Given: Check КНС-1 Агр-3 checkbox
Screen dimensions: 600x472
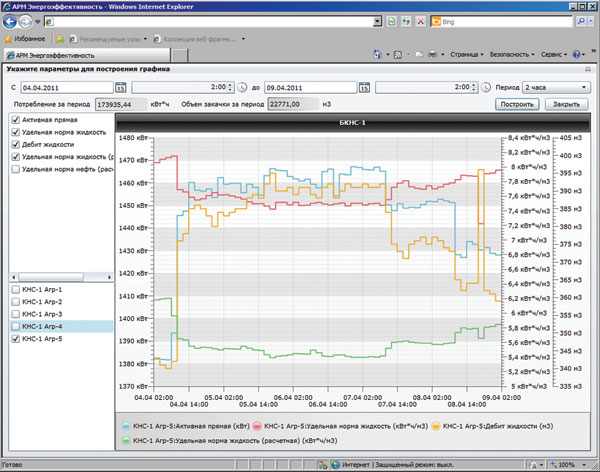Looking at the screenshot, I should [x=15, y=314].
